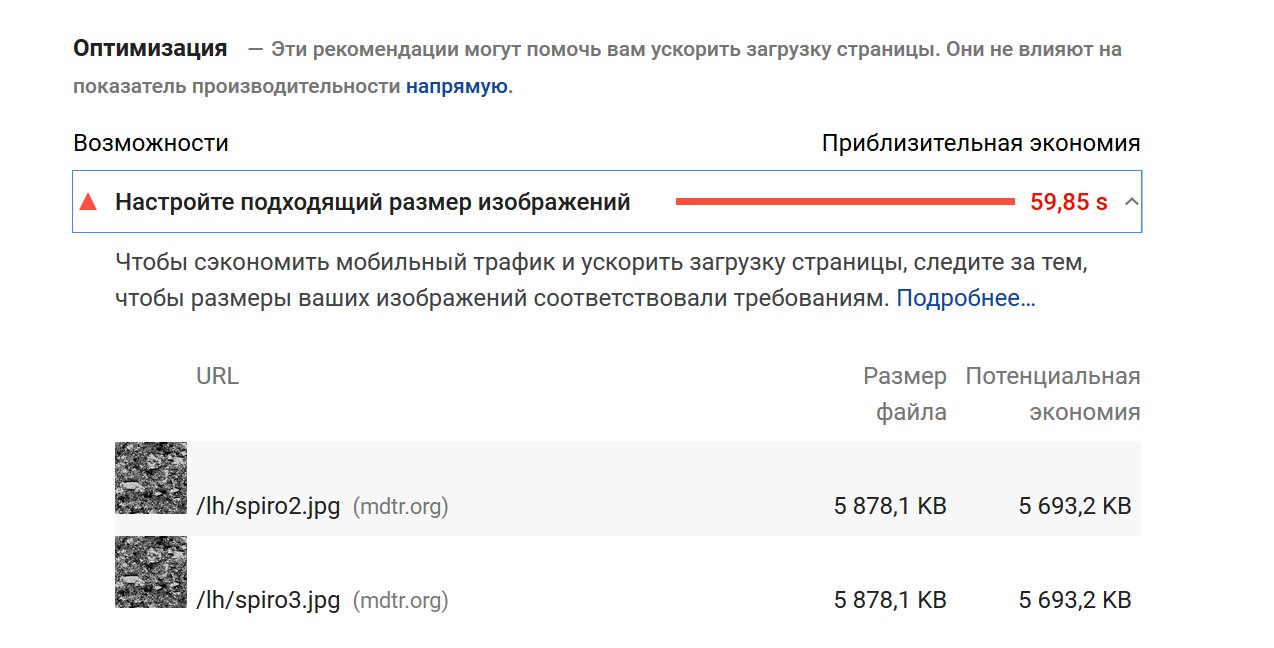Click the spiro2.jpg image thumbnail
1274x648 pixels.
pos(151,478)
